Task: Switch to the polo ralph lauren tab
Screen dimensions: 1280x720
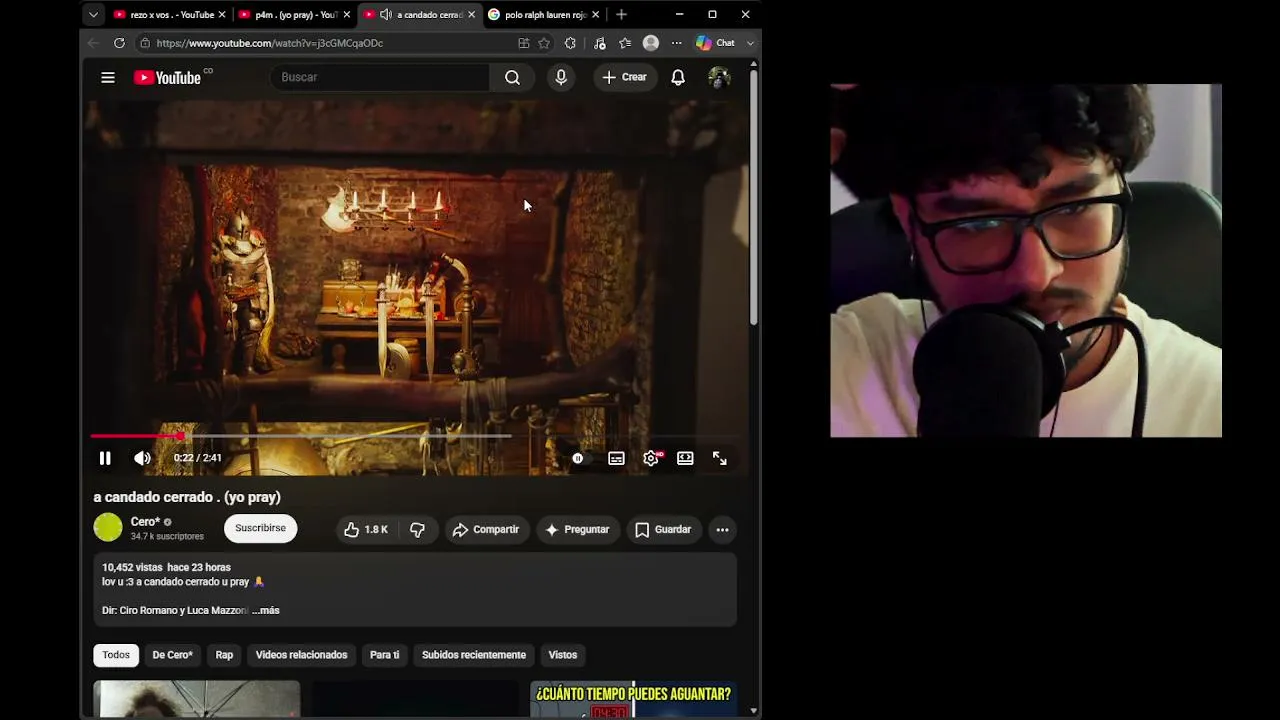Action: pos(544,15)
